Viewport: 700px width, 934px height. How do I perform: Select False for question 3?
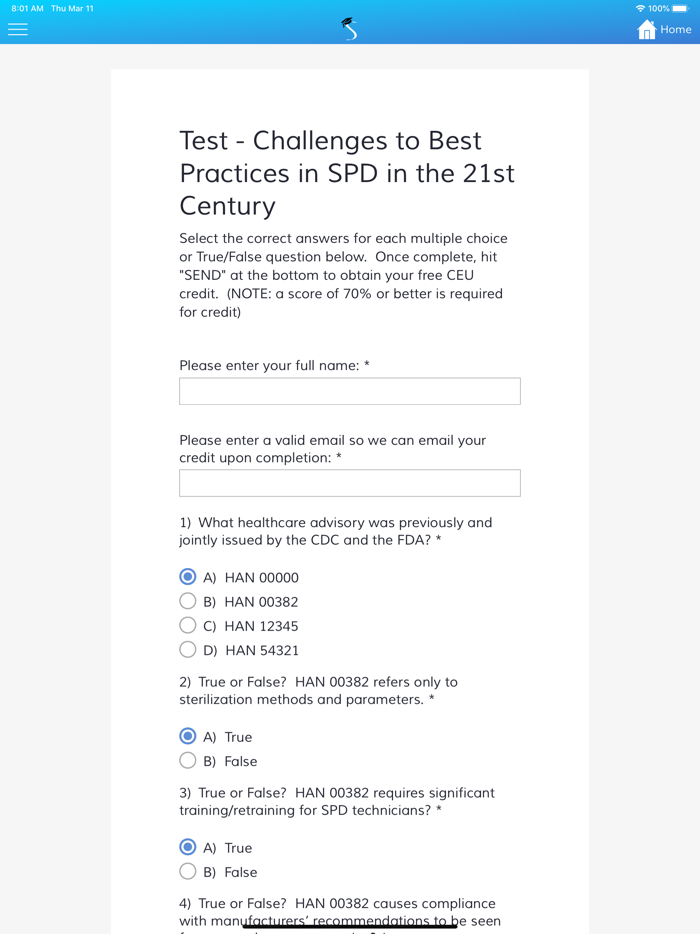coord(188,871)
